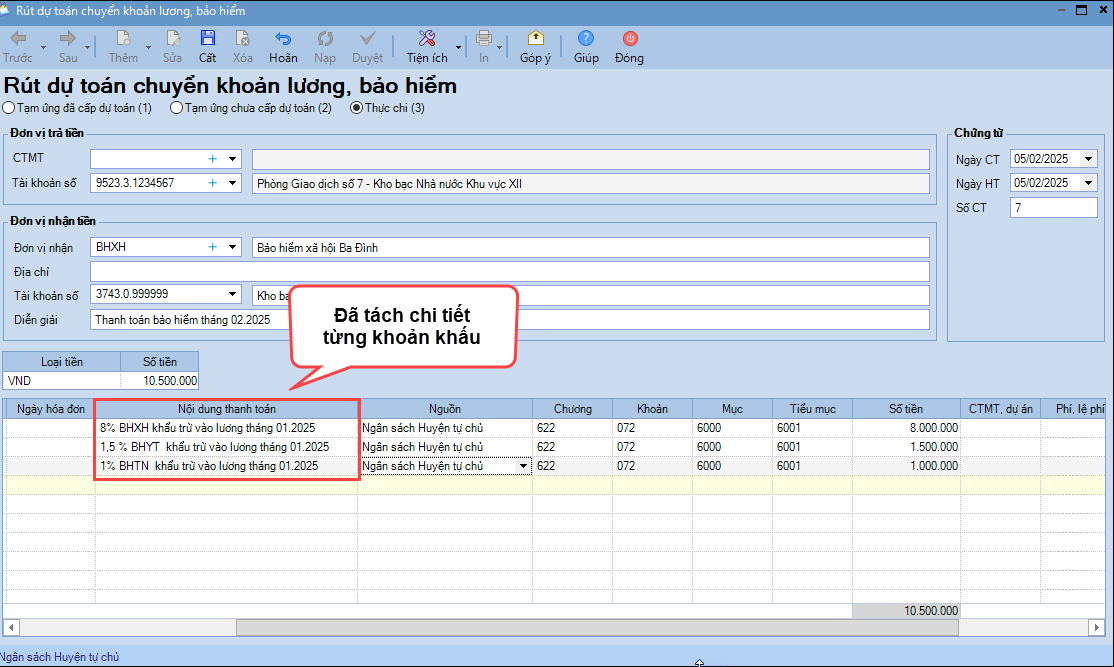Click the Diễn giải field Thanh toán bảo hiểm

(509, 320)
